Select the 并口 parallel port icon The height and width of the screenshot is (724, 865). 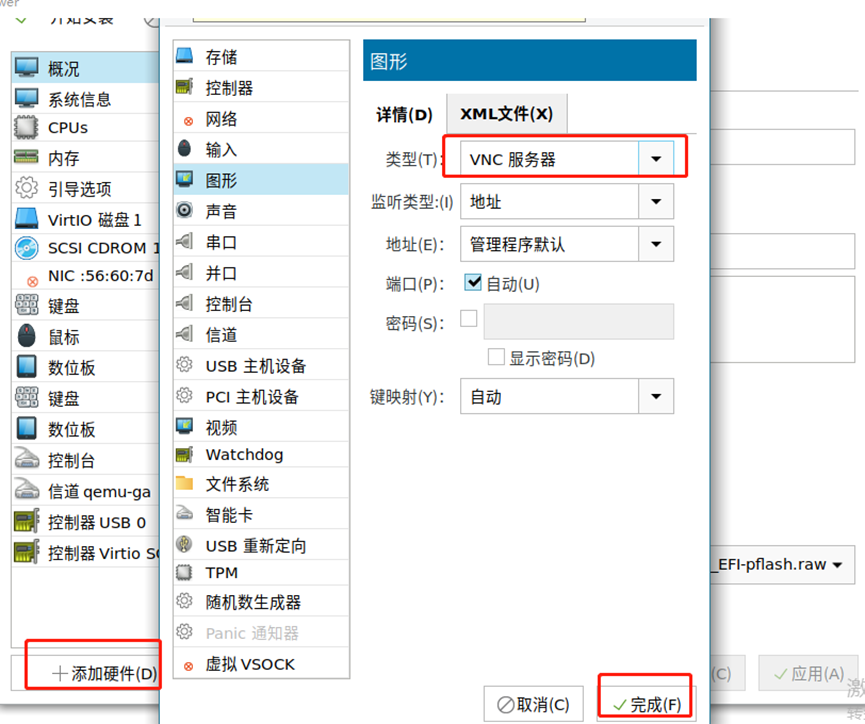[185, 272]
